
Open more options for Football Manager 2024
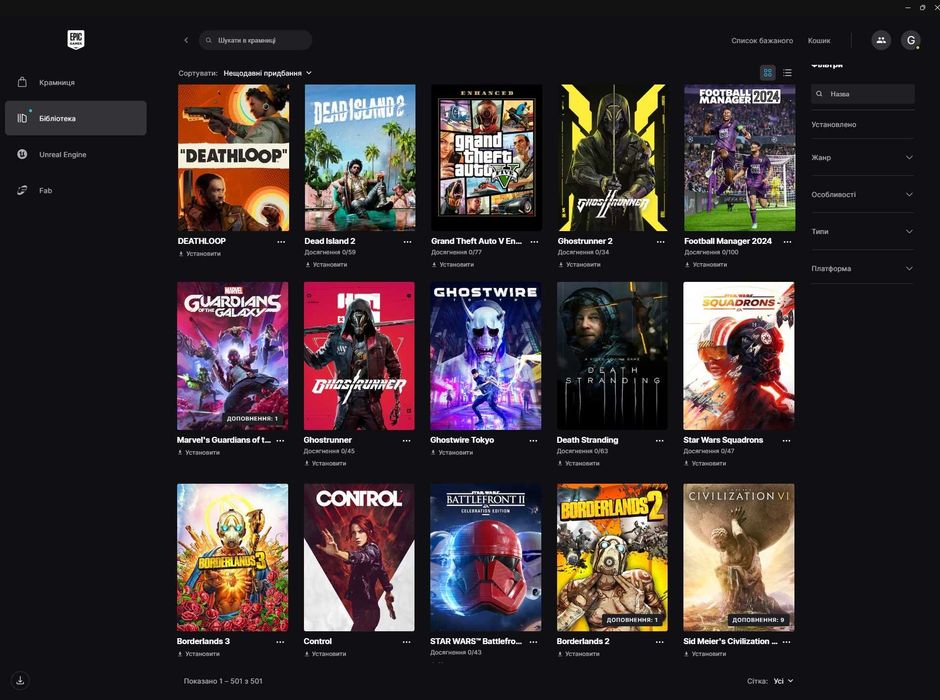tap(787, 242)
